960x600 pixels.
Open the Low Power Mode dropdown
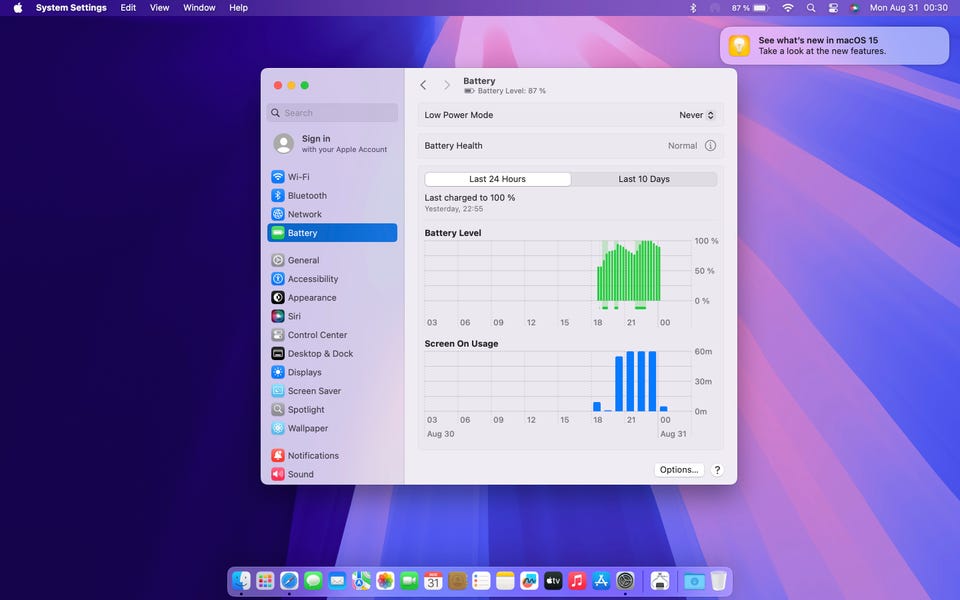pyautogui.click(x=697, y=115)
